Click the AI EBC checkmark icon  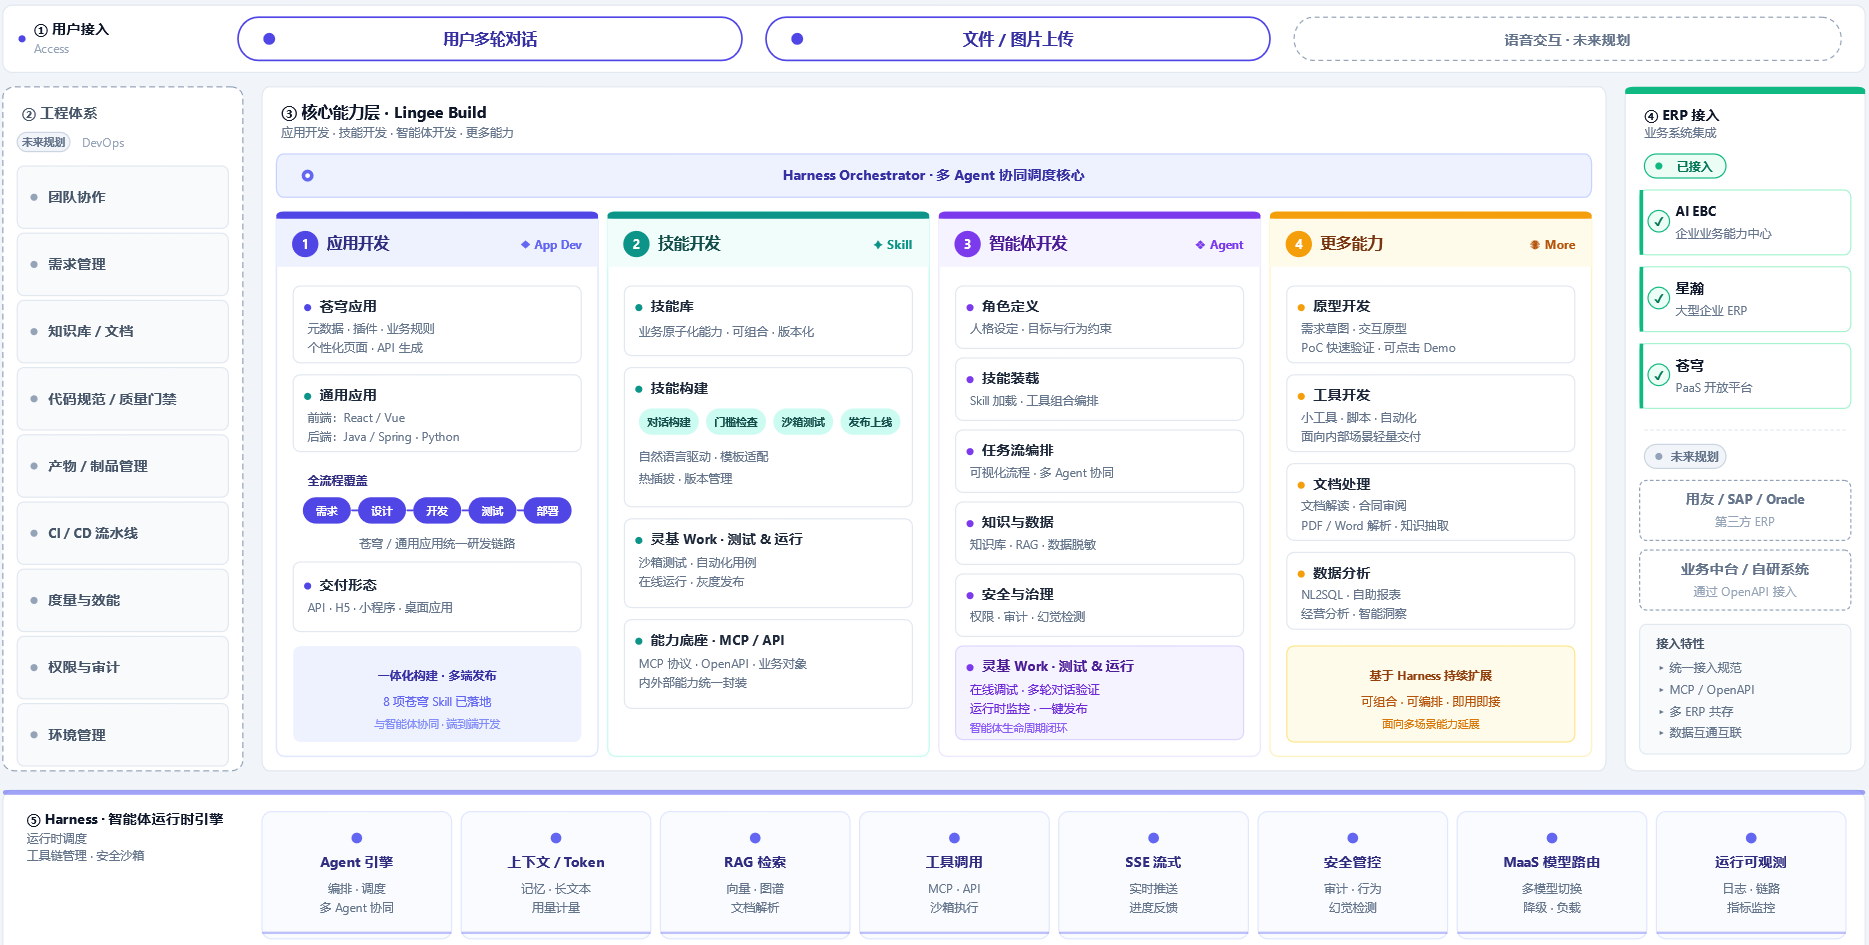coord(1659,221)
